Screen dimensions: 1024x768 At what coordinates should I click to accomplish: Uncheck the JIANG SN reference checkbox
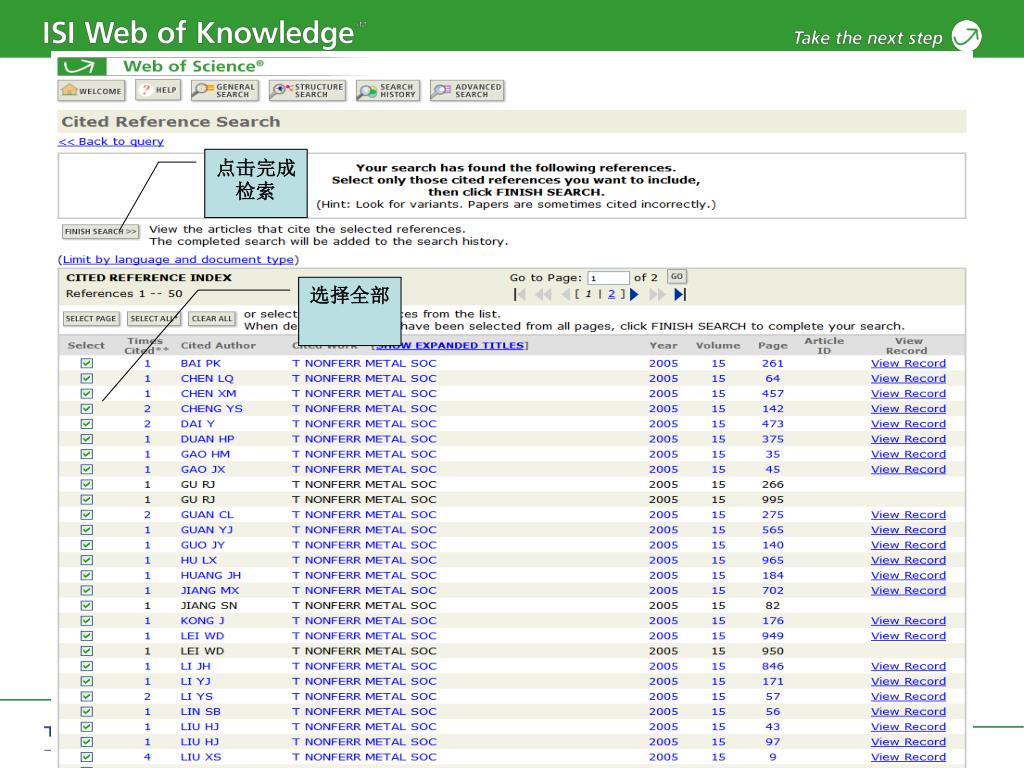coord(87,605)
